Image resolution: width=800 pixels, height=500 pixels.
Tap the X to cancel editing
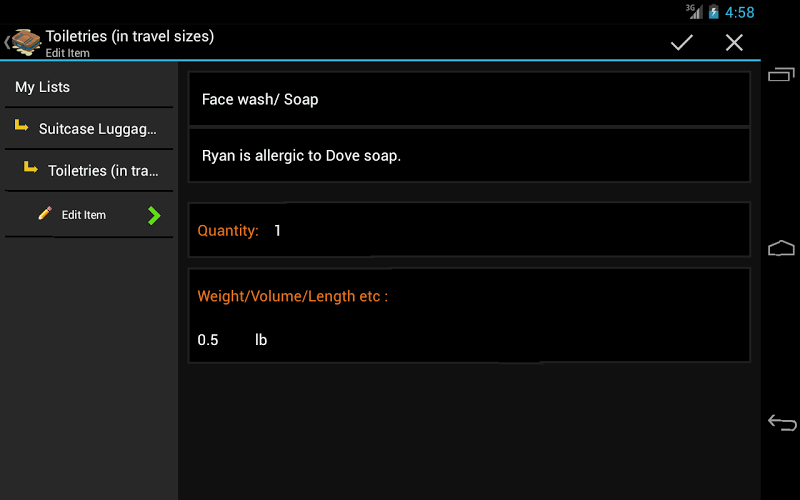point(734,42)
